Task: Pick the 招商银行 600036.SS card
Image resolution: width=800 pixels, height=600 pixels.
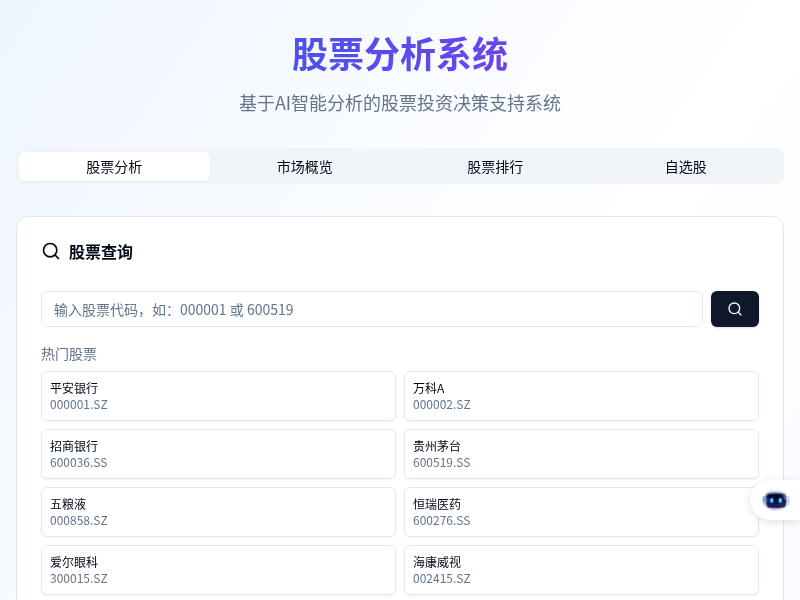Action: point(218,454)
